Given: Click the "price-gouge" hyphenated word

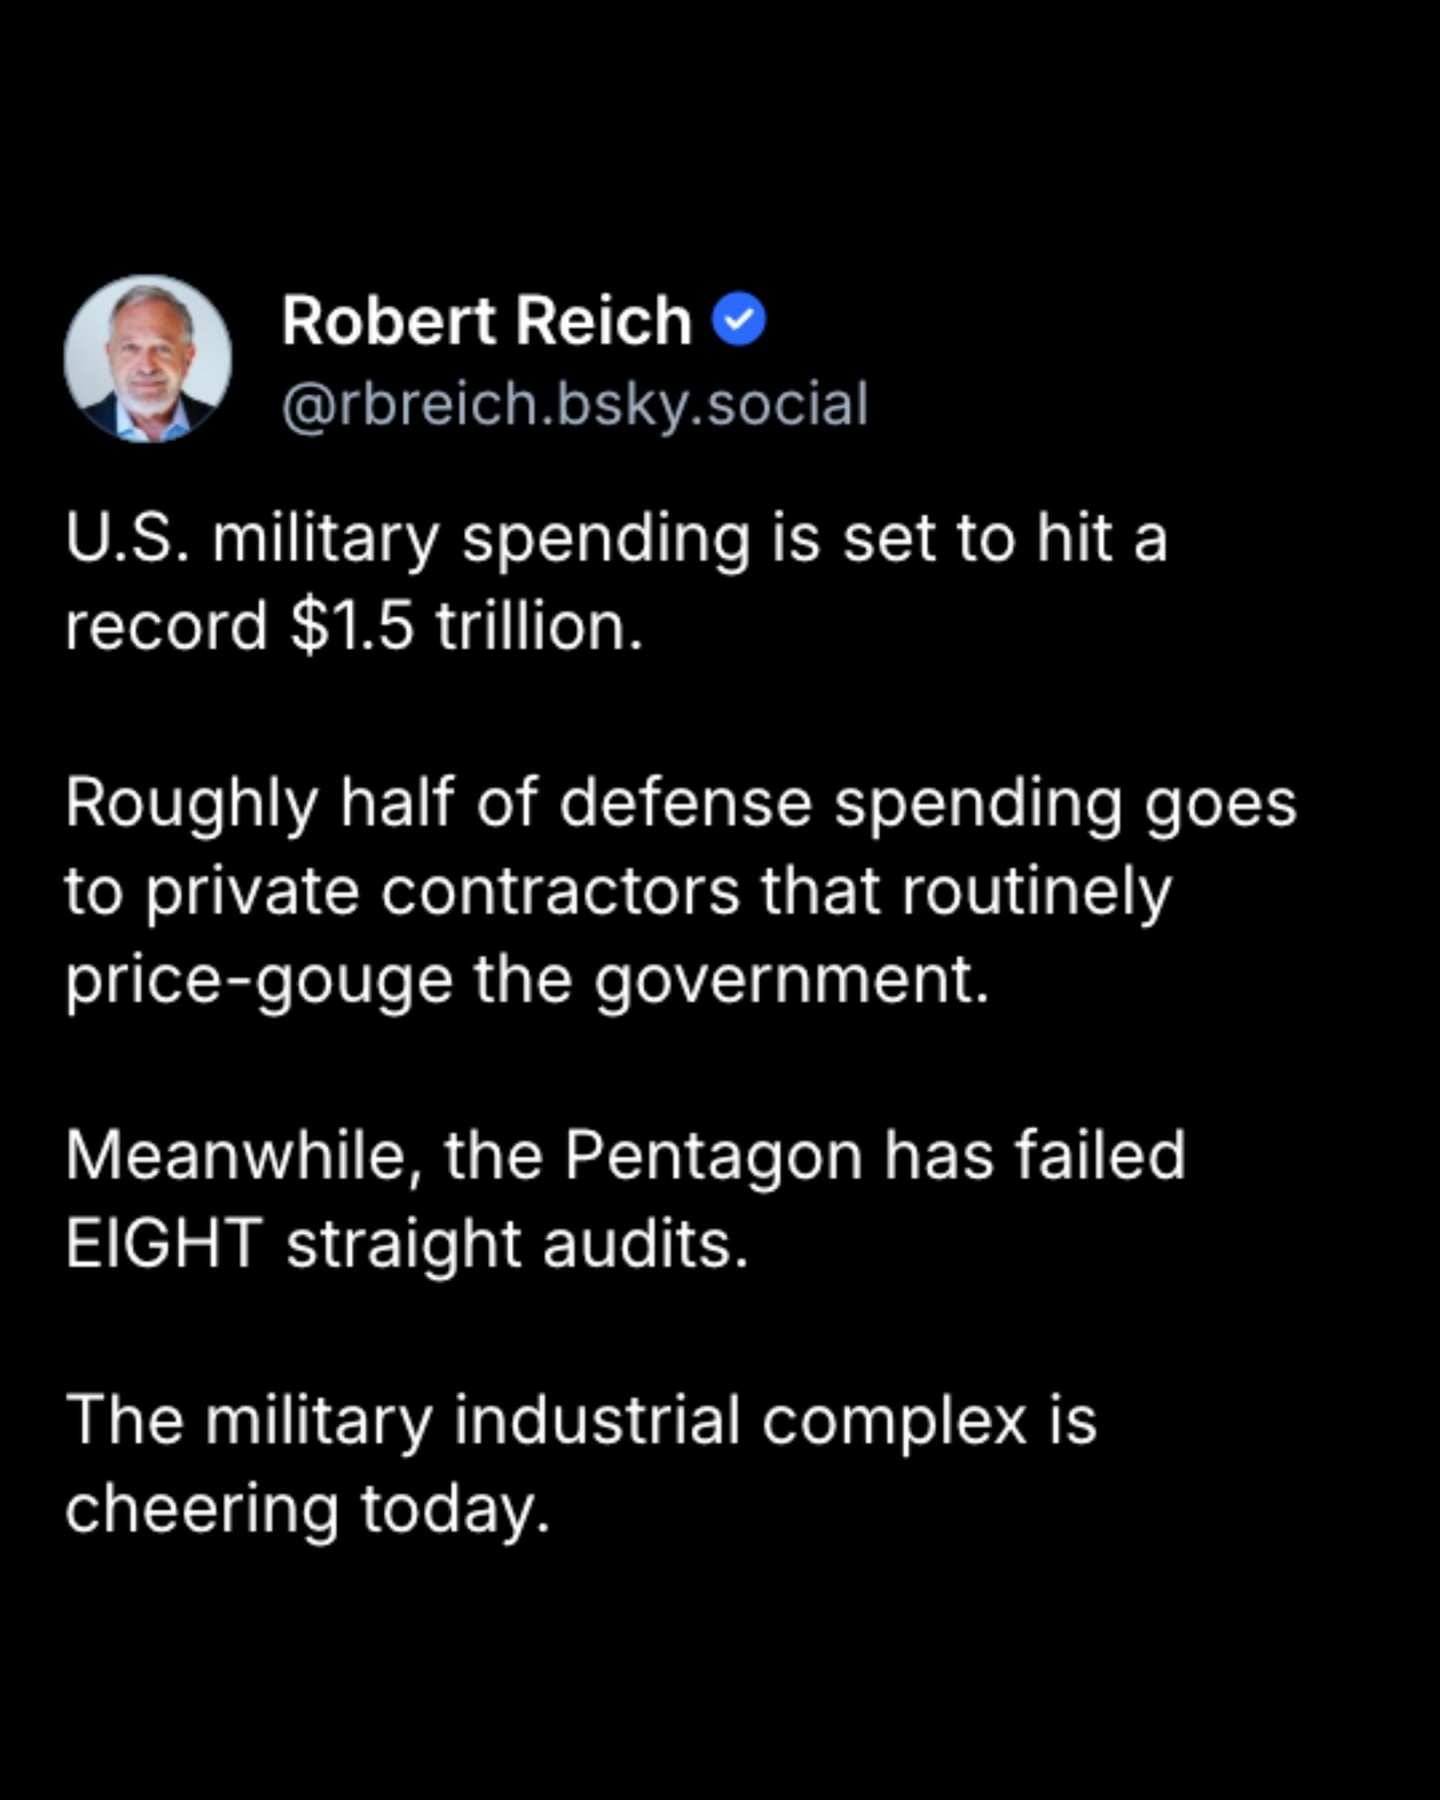Looking at the screenshot, I should 259,979.
